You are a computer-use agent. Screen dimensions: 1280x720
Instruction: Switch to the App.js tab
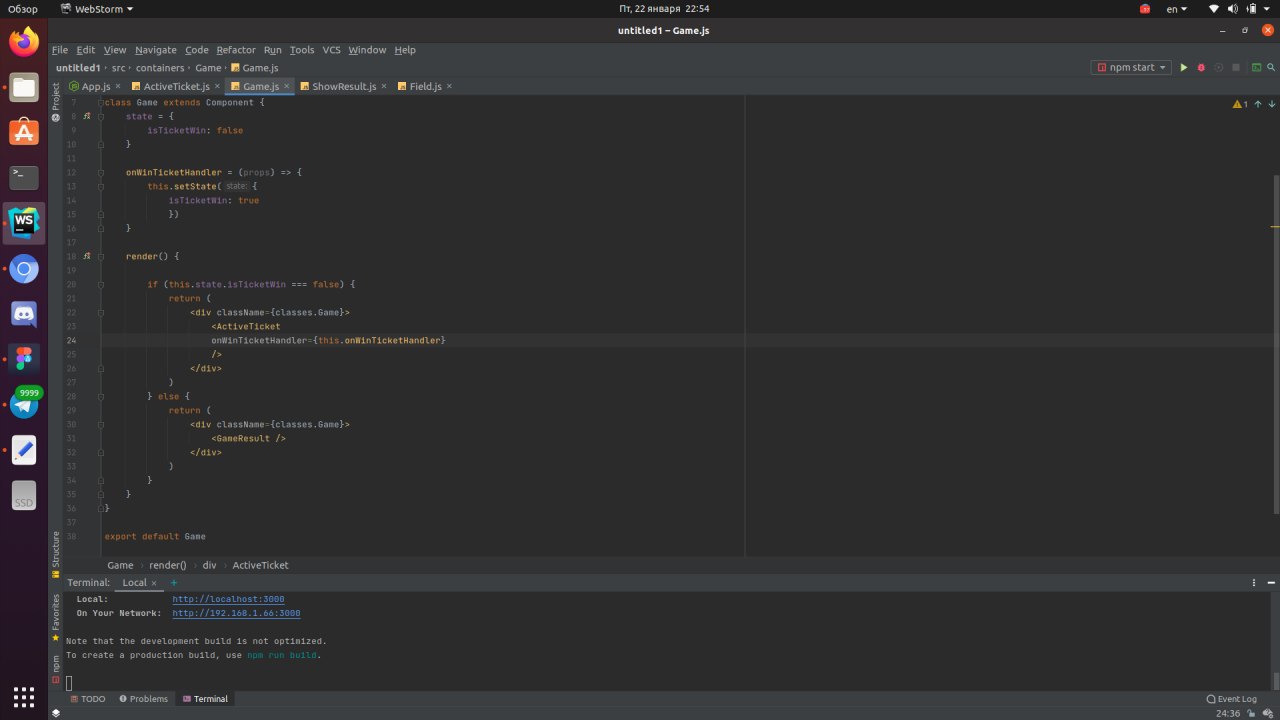click(x=95, y=87)
